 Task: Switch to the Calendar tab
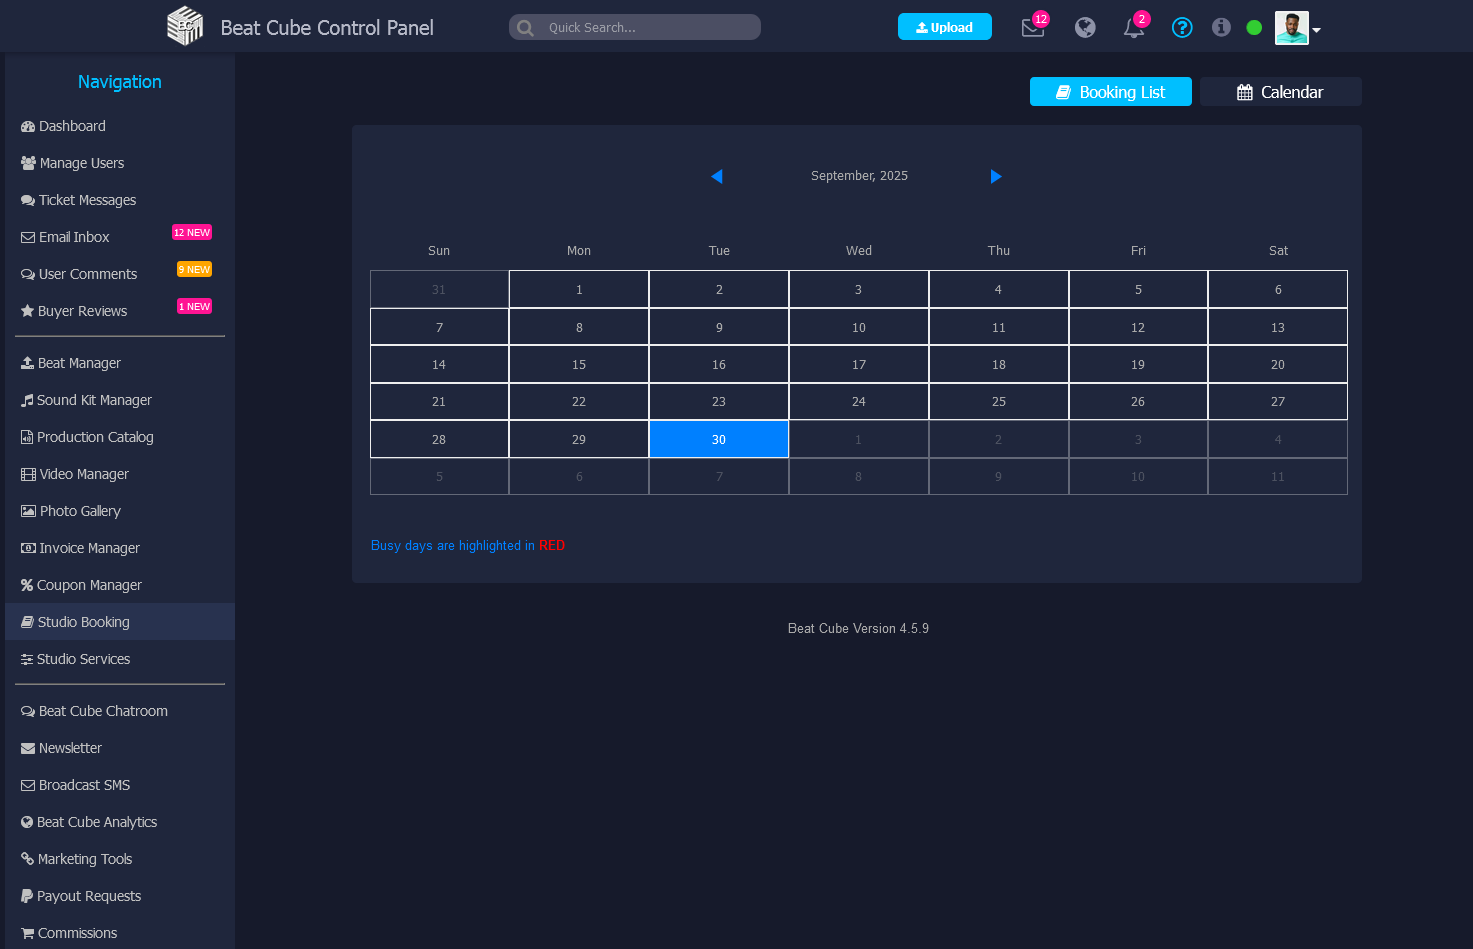[x=1280, y=92]
